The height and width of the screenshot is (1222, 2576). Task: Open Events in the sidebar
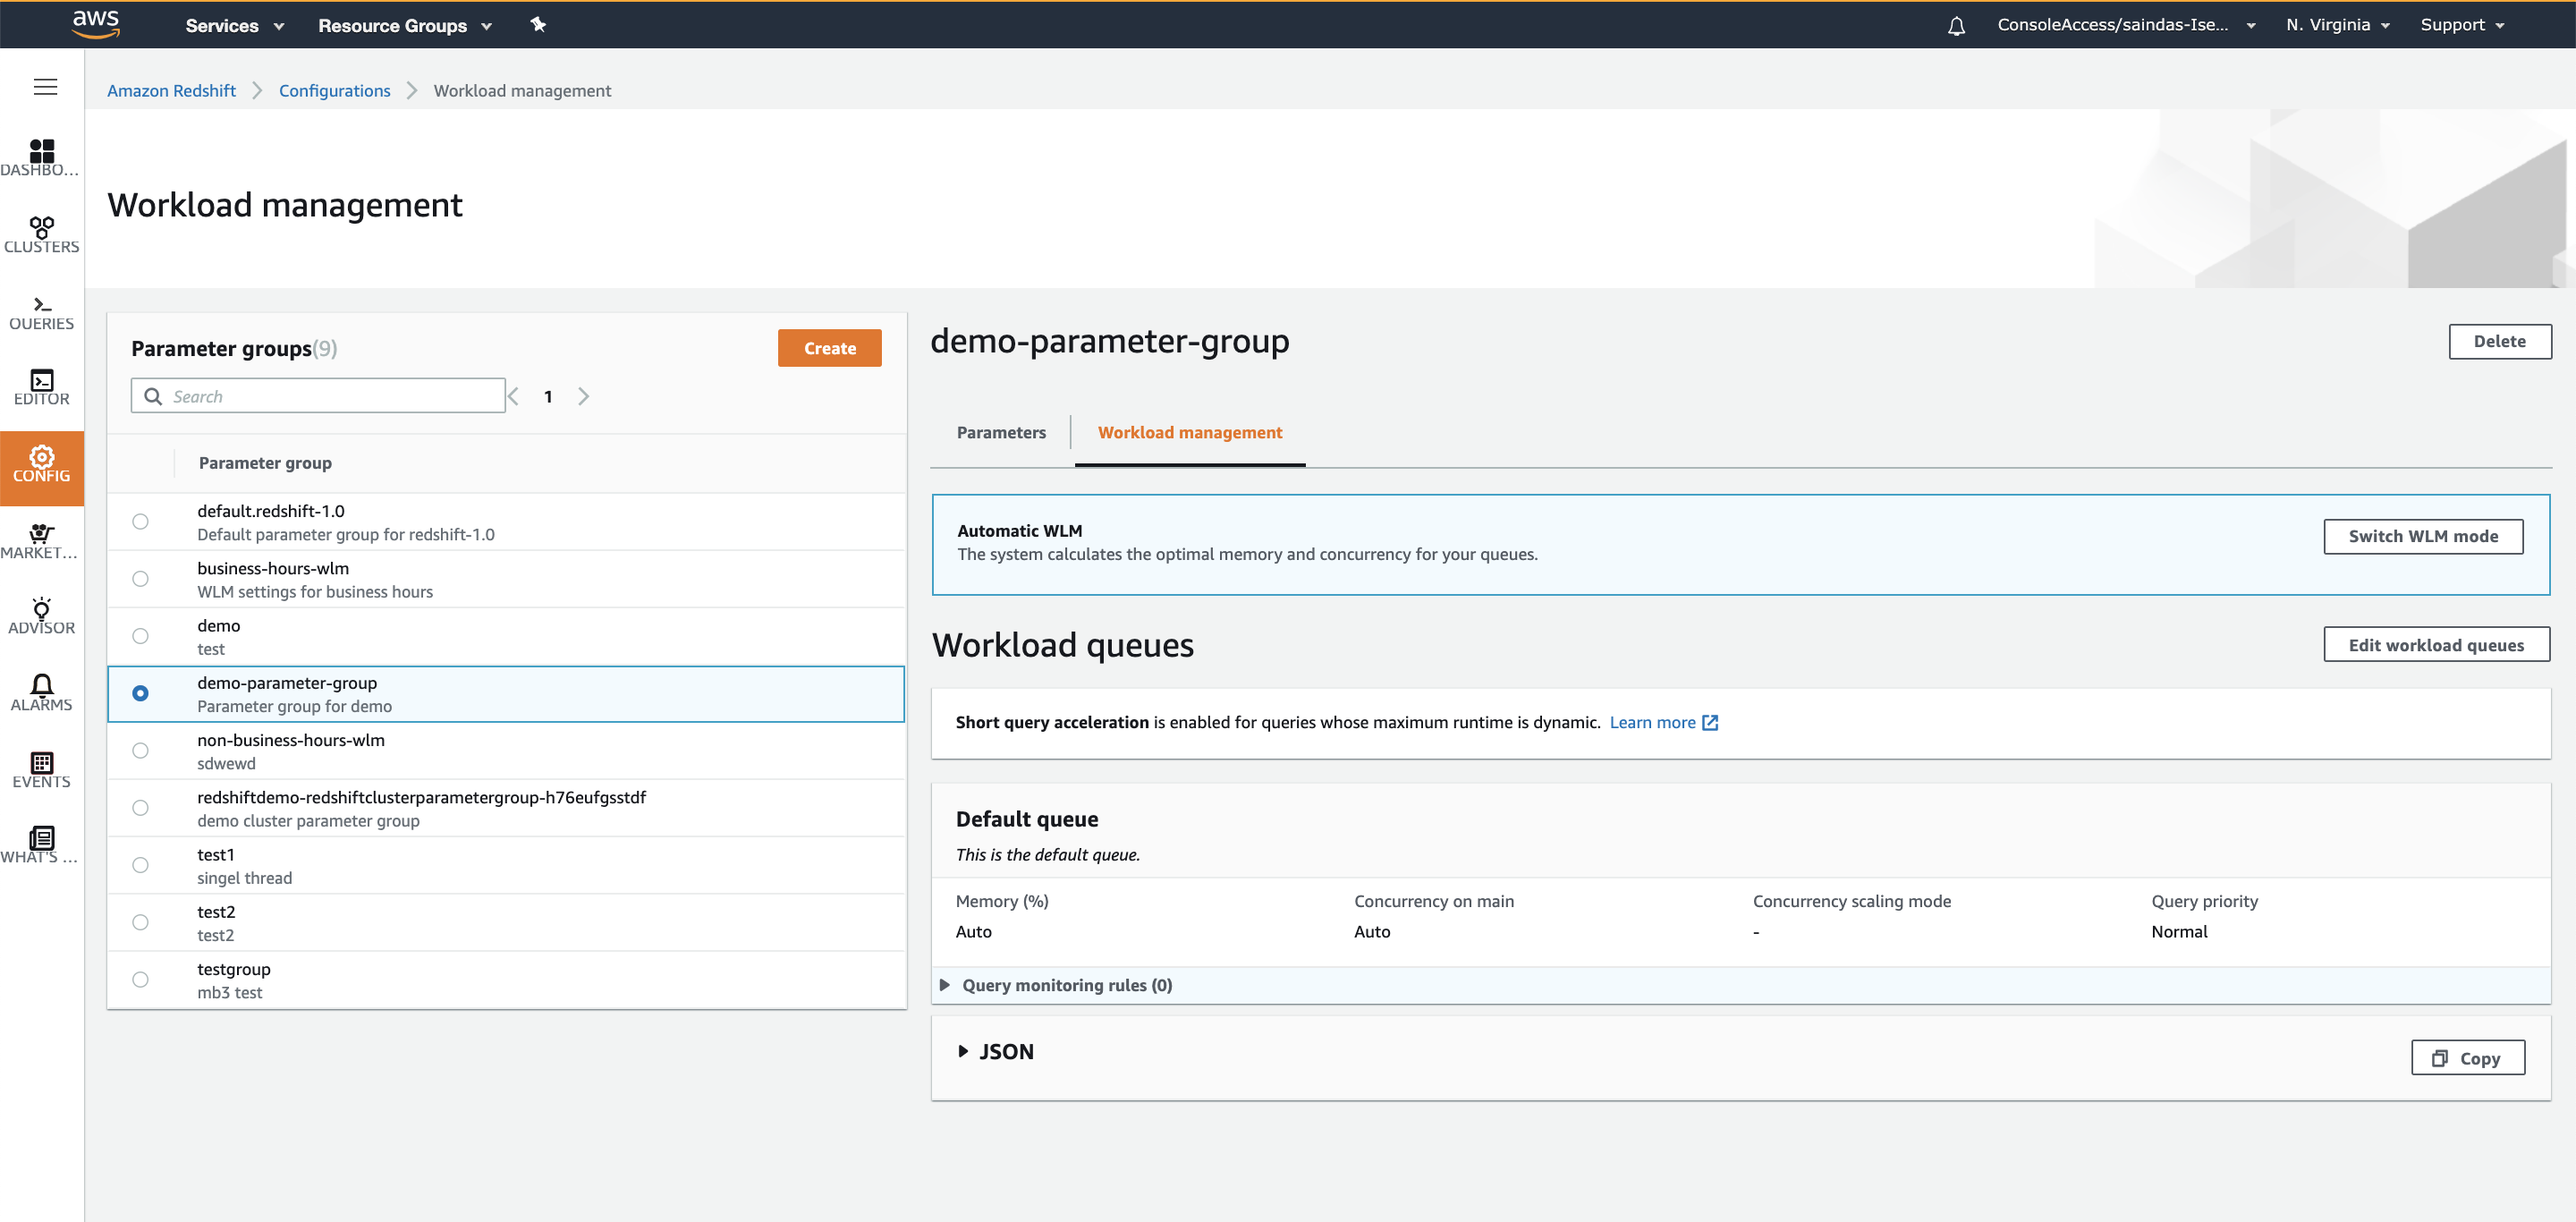41,770
